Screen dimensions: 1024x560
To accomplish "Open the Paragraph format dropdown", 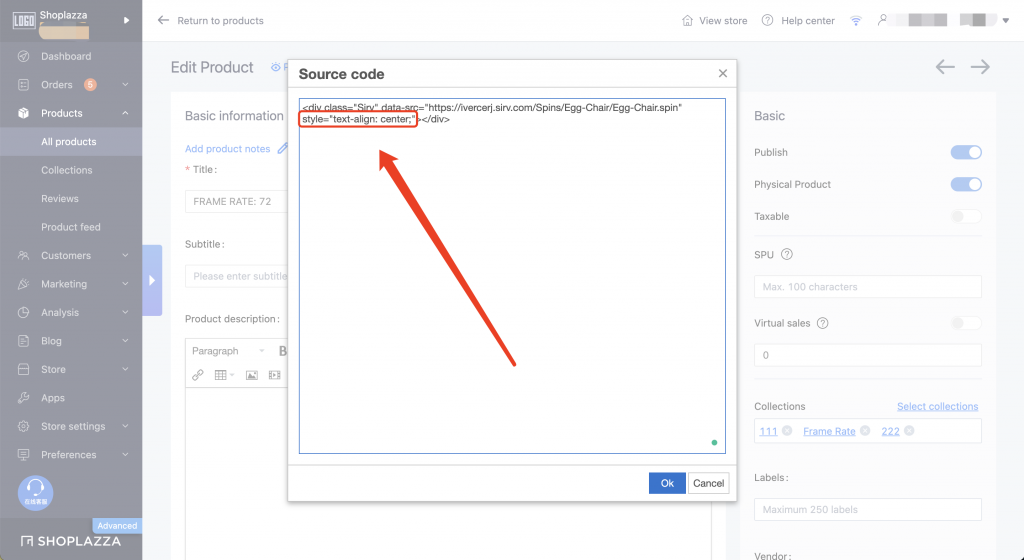I will (x=228, y=351).
